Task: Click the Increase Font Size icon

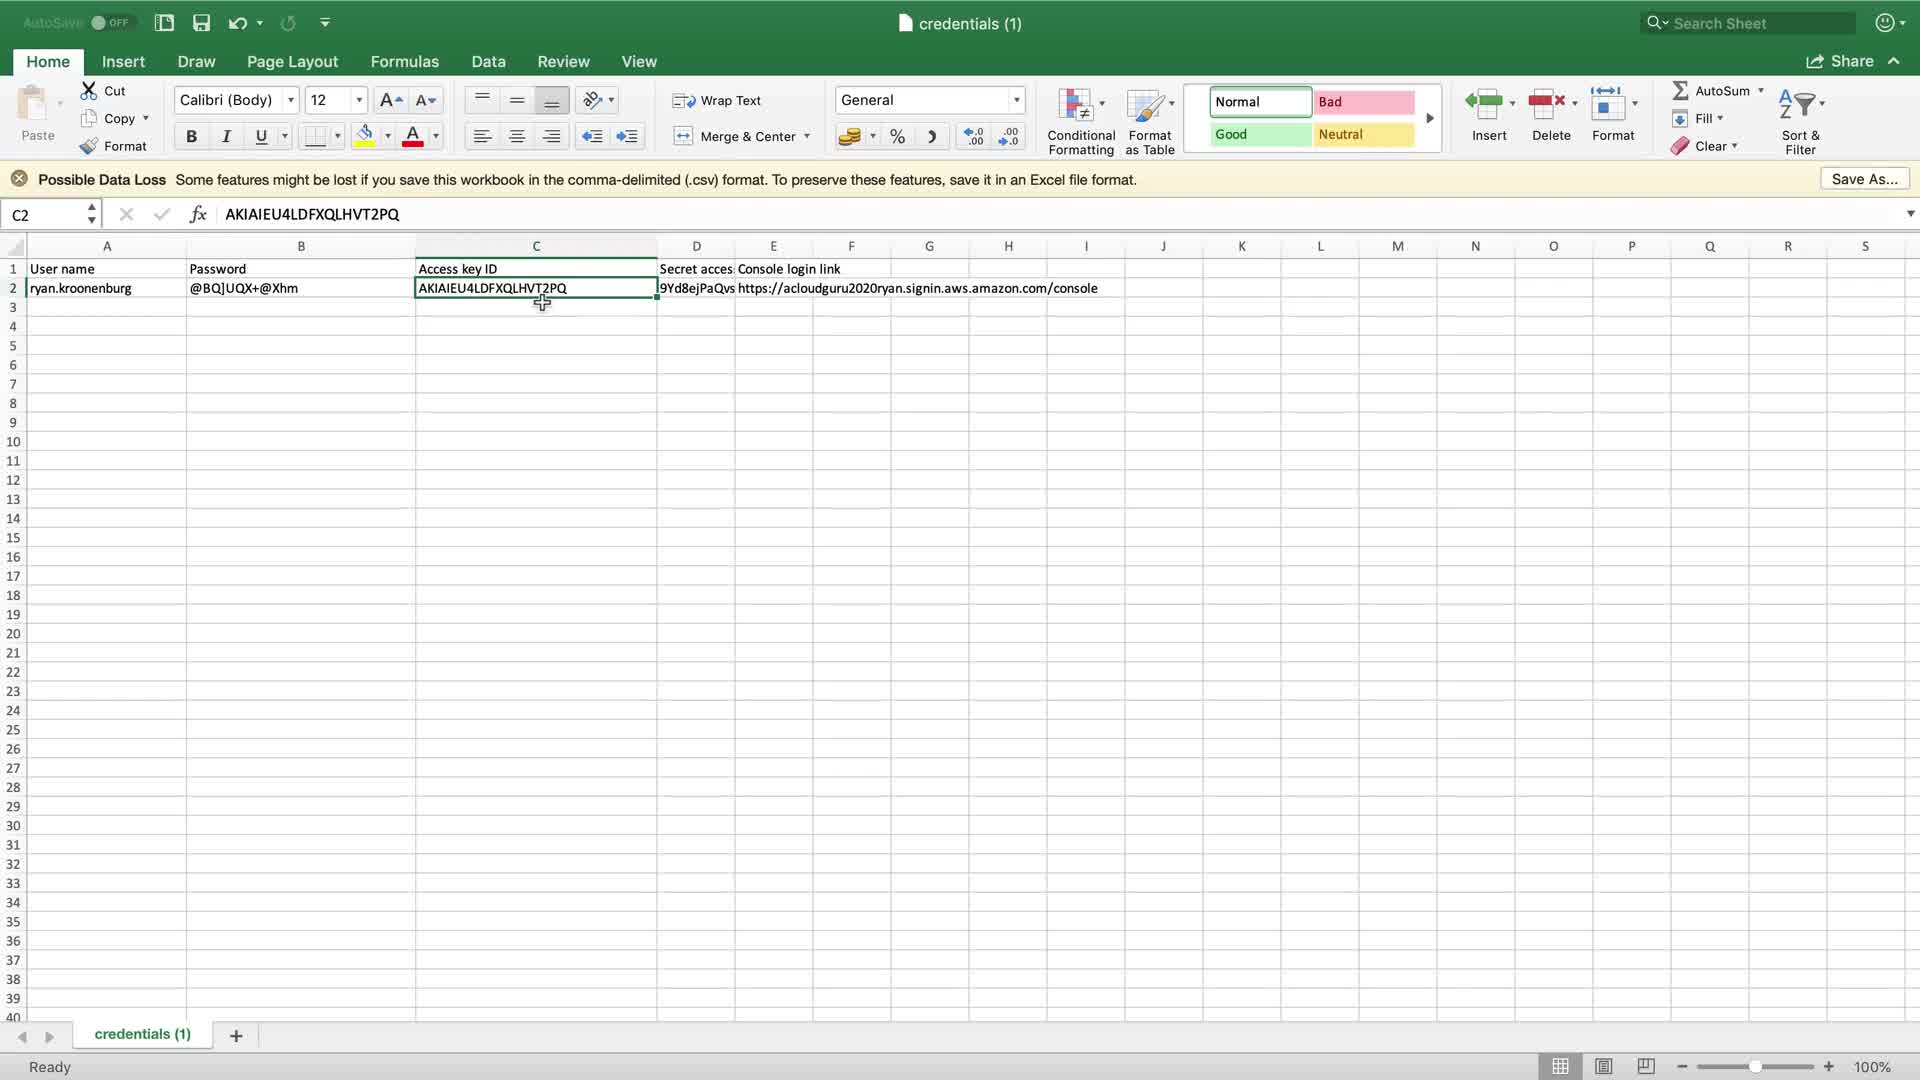Action: coord(390,100)
